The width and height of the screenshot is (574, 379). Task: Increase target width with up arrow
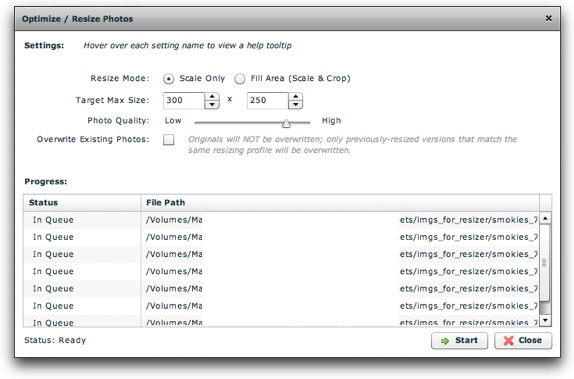212,97
